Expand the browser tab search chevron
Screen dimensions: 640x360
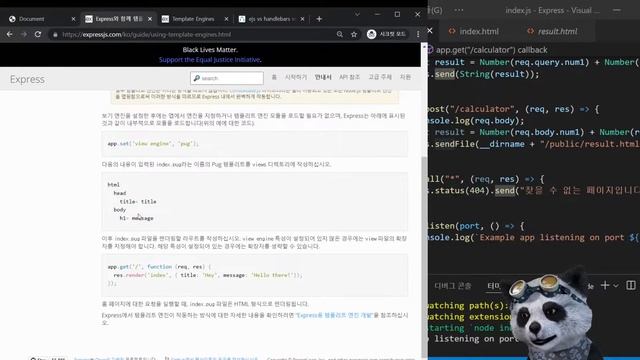[x=357, y=14]
